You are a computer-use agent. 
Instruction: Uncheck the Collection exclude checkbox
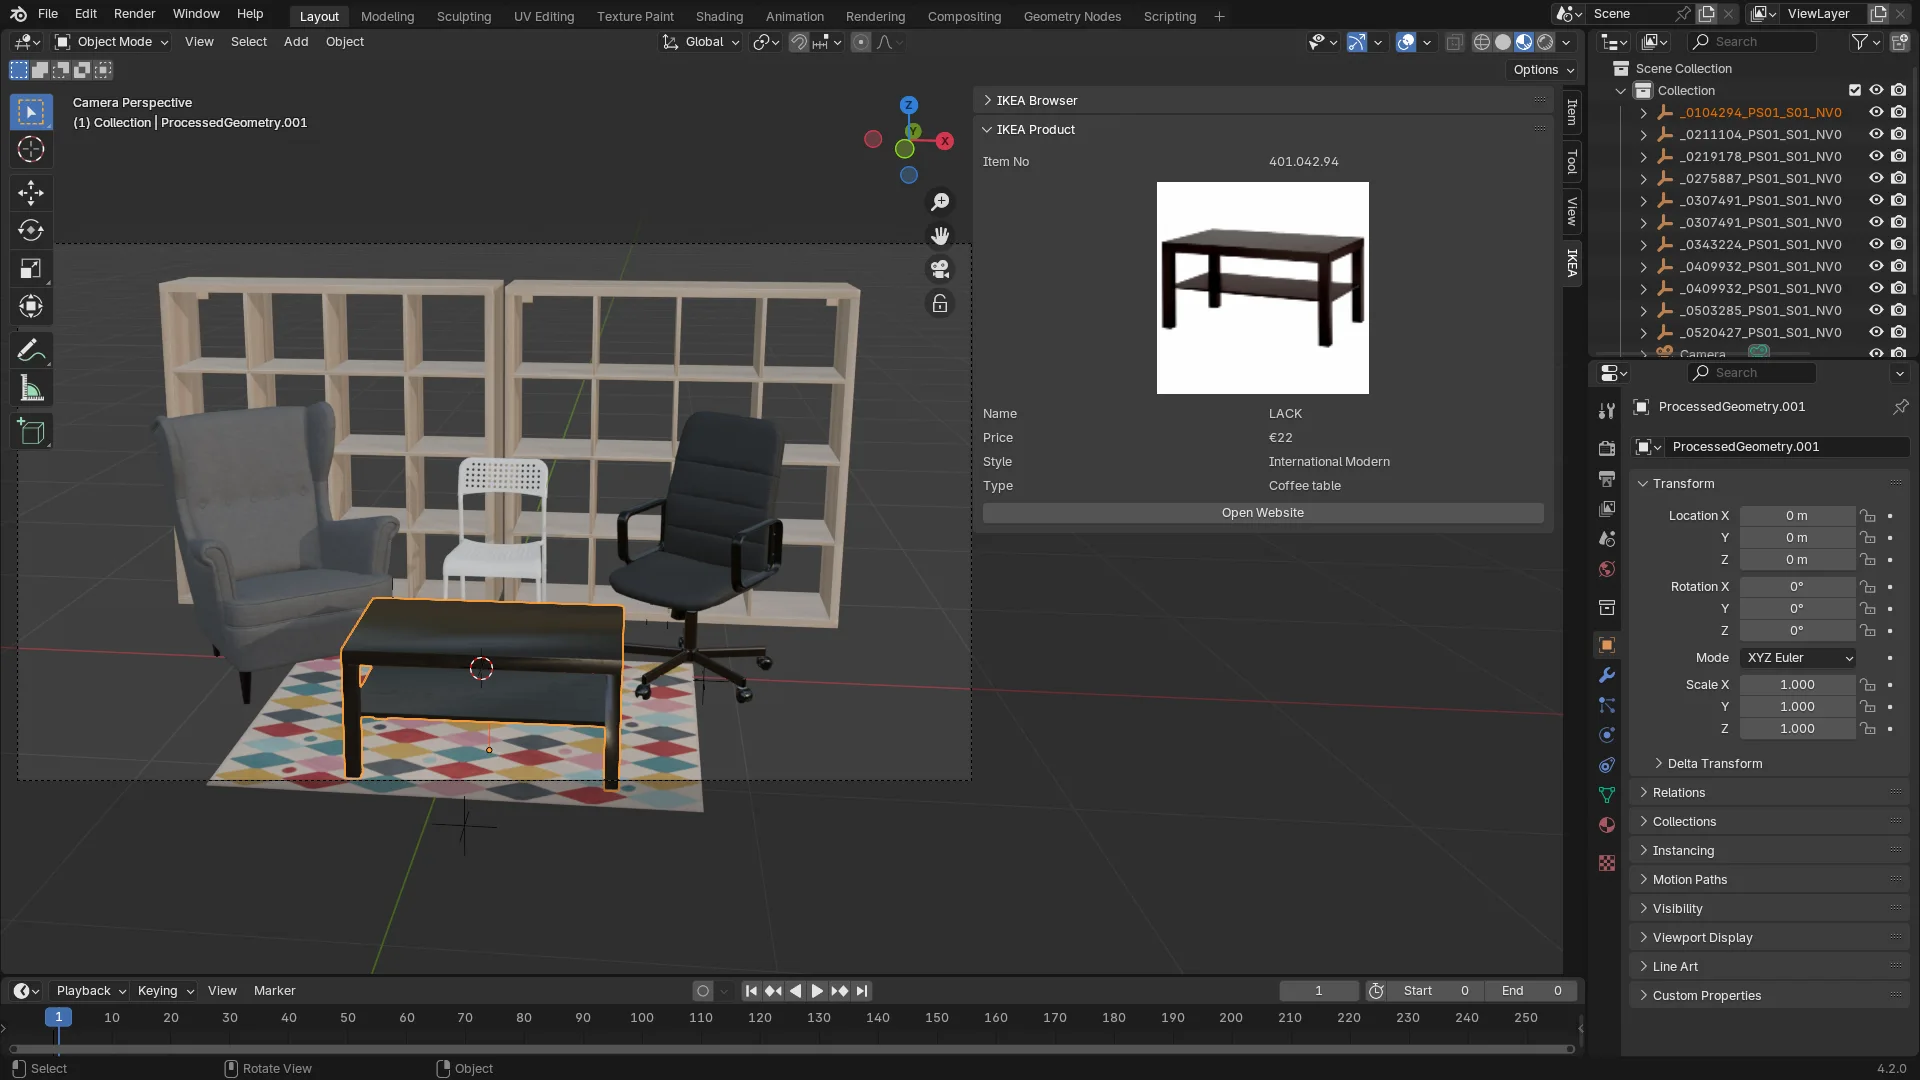(1855, 90)
